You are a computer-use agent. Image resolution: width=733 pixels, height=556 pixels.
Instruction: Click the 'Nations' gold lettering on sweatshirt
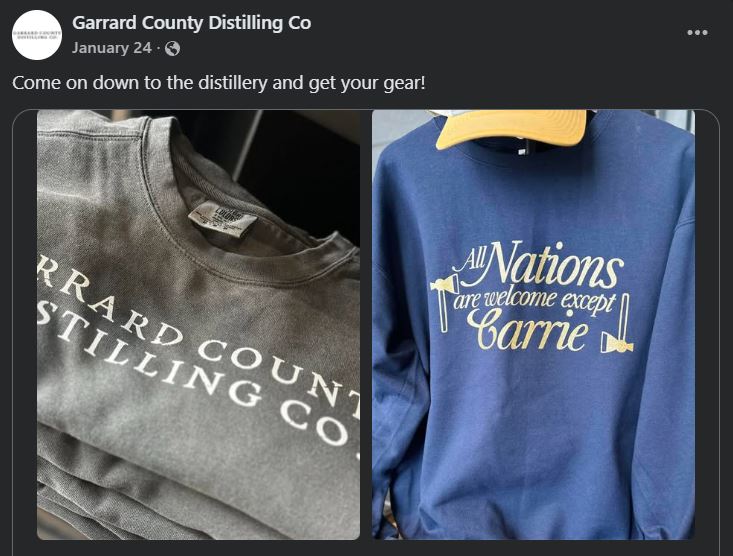(554, 267)
